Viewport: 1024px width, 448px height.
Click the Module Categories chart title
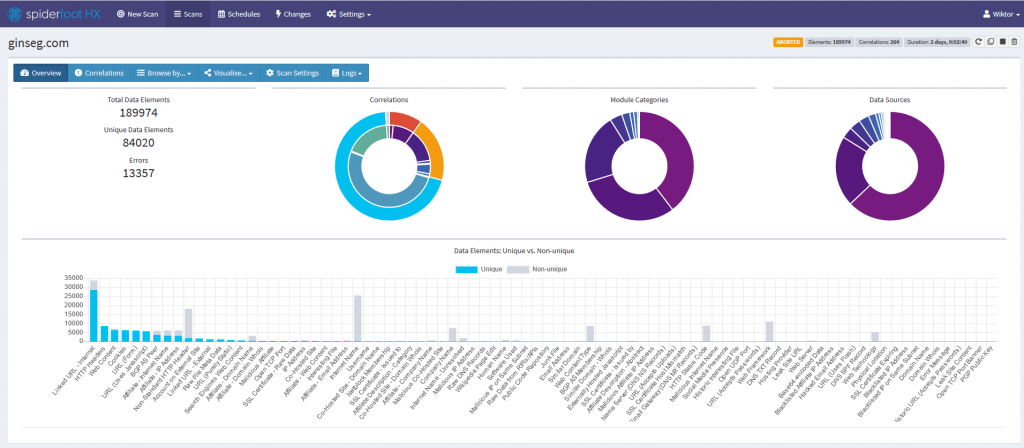(x=639, y=100)
